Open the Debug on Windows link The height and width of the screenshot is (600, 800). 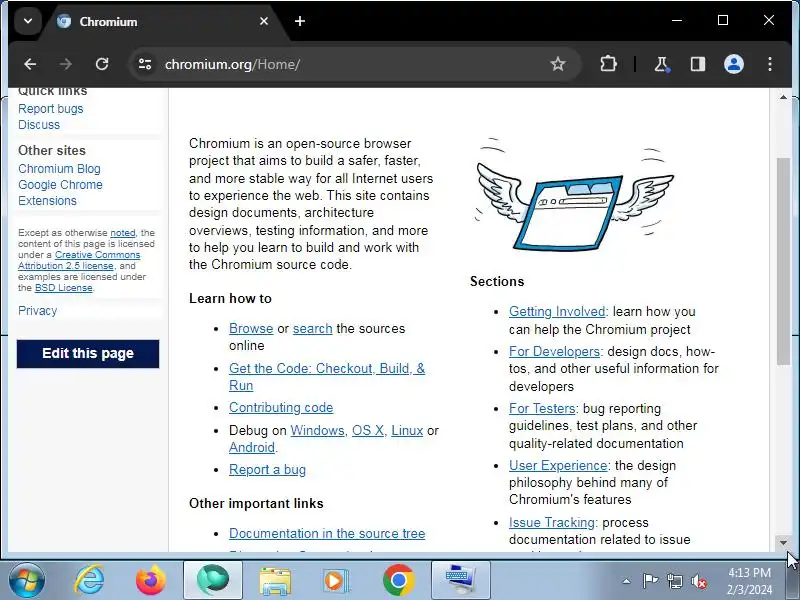coord(317,431)
